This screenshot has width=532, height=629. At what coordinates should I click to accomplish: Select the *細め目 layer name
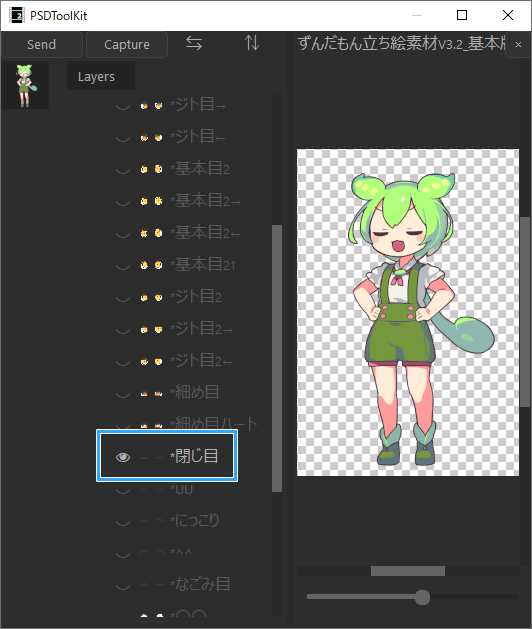195,392
